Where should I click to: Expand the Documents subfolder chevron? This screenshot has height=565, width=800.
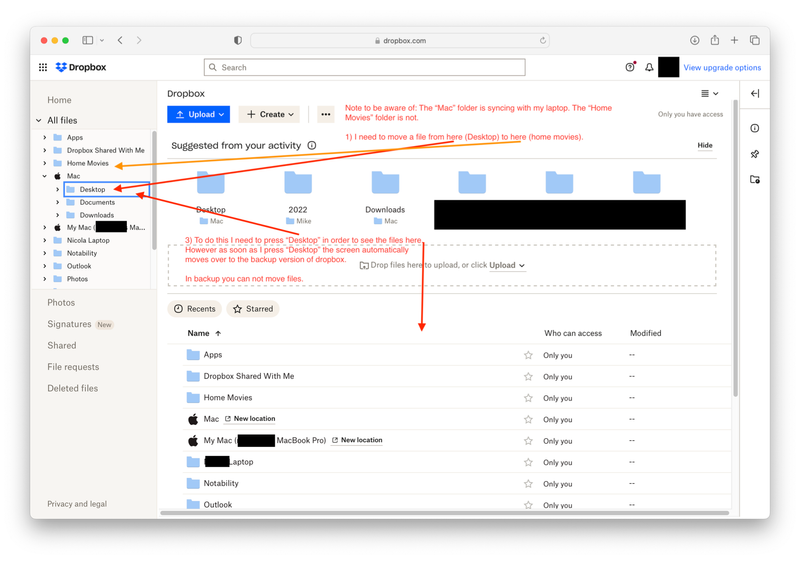(x=58, y=202)
